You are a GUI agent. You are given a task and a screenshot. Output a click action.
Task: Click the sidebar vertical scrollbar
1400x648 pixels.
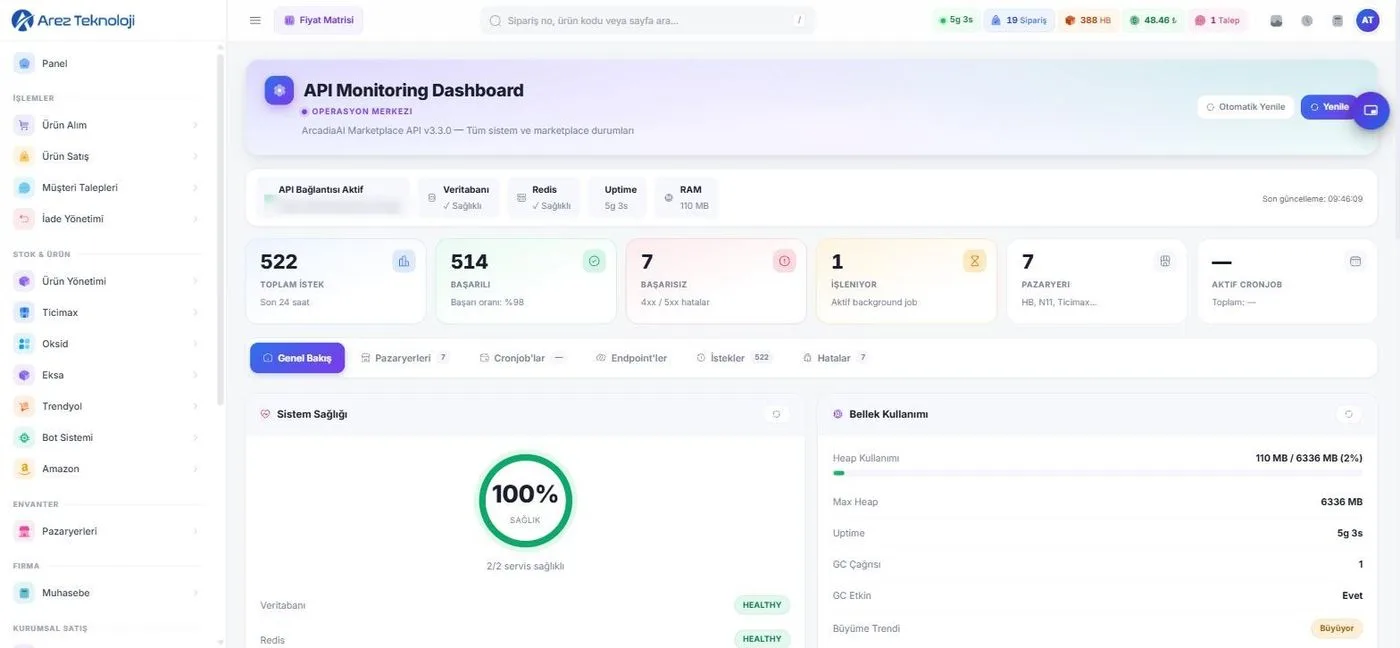tap(220, 230)
